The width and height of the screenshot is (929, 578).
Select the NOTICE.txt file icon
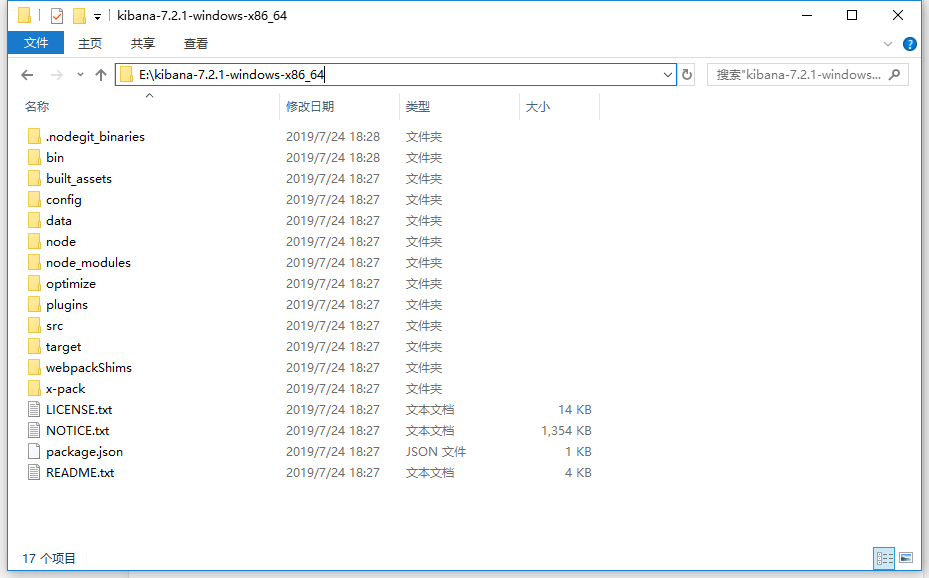pyautogui.click(x=34, y=431)
